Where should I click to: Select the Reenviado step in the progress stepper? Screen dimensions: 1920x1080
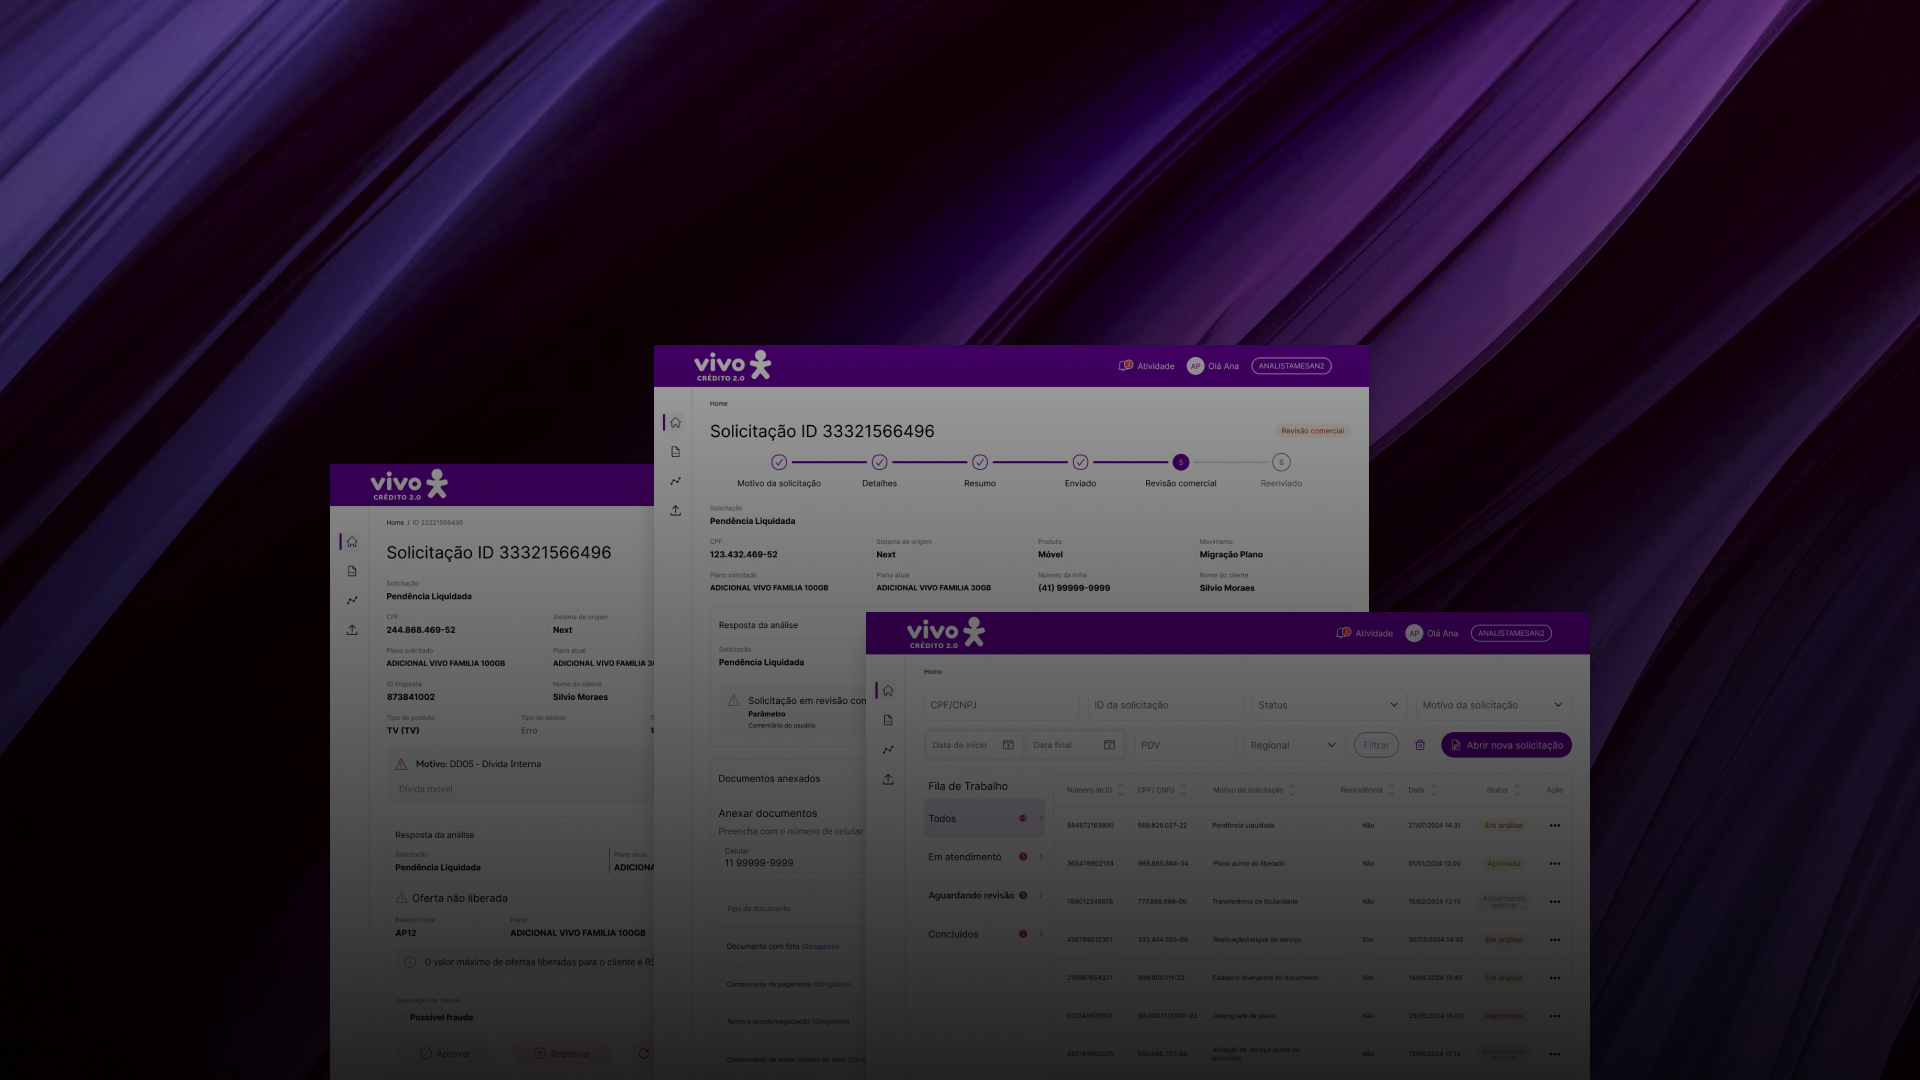[1281, 462]
